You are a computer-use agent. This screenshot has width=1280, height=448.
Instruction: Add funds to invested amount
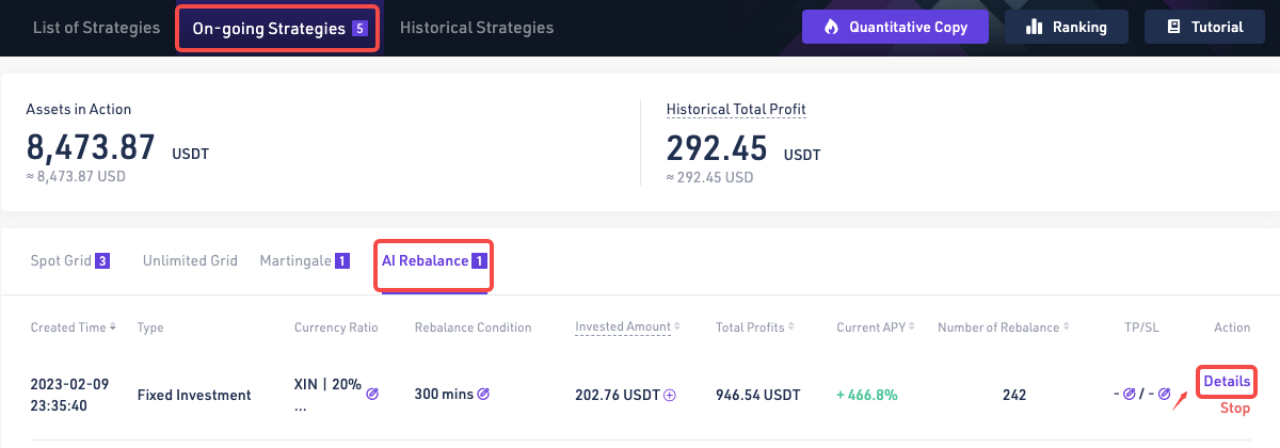[670, 395]
